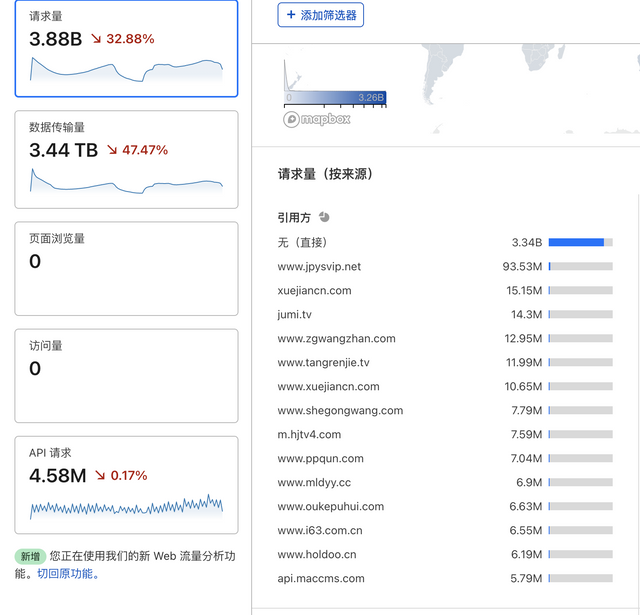Select the api.maccms.com referrer entry

tap(321, 578)
